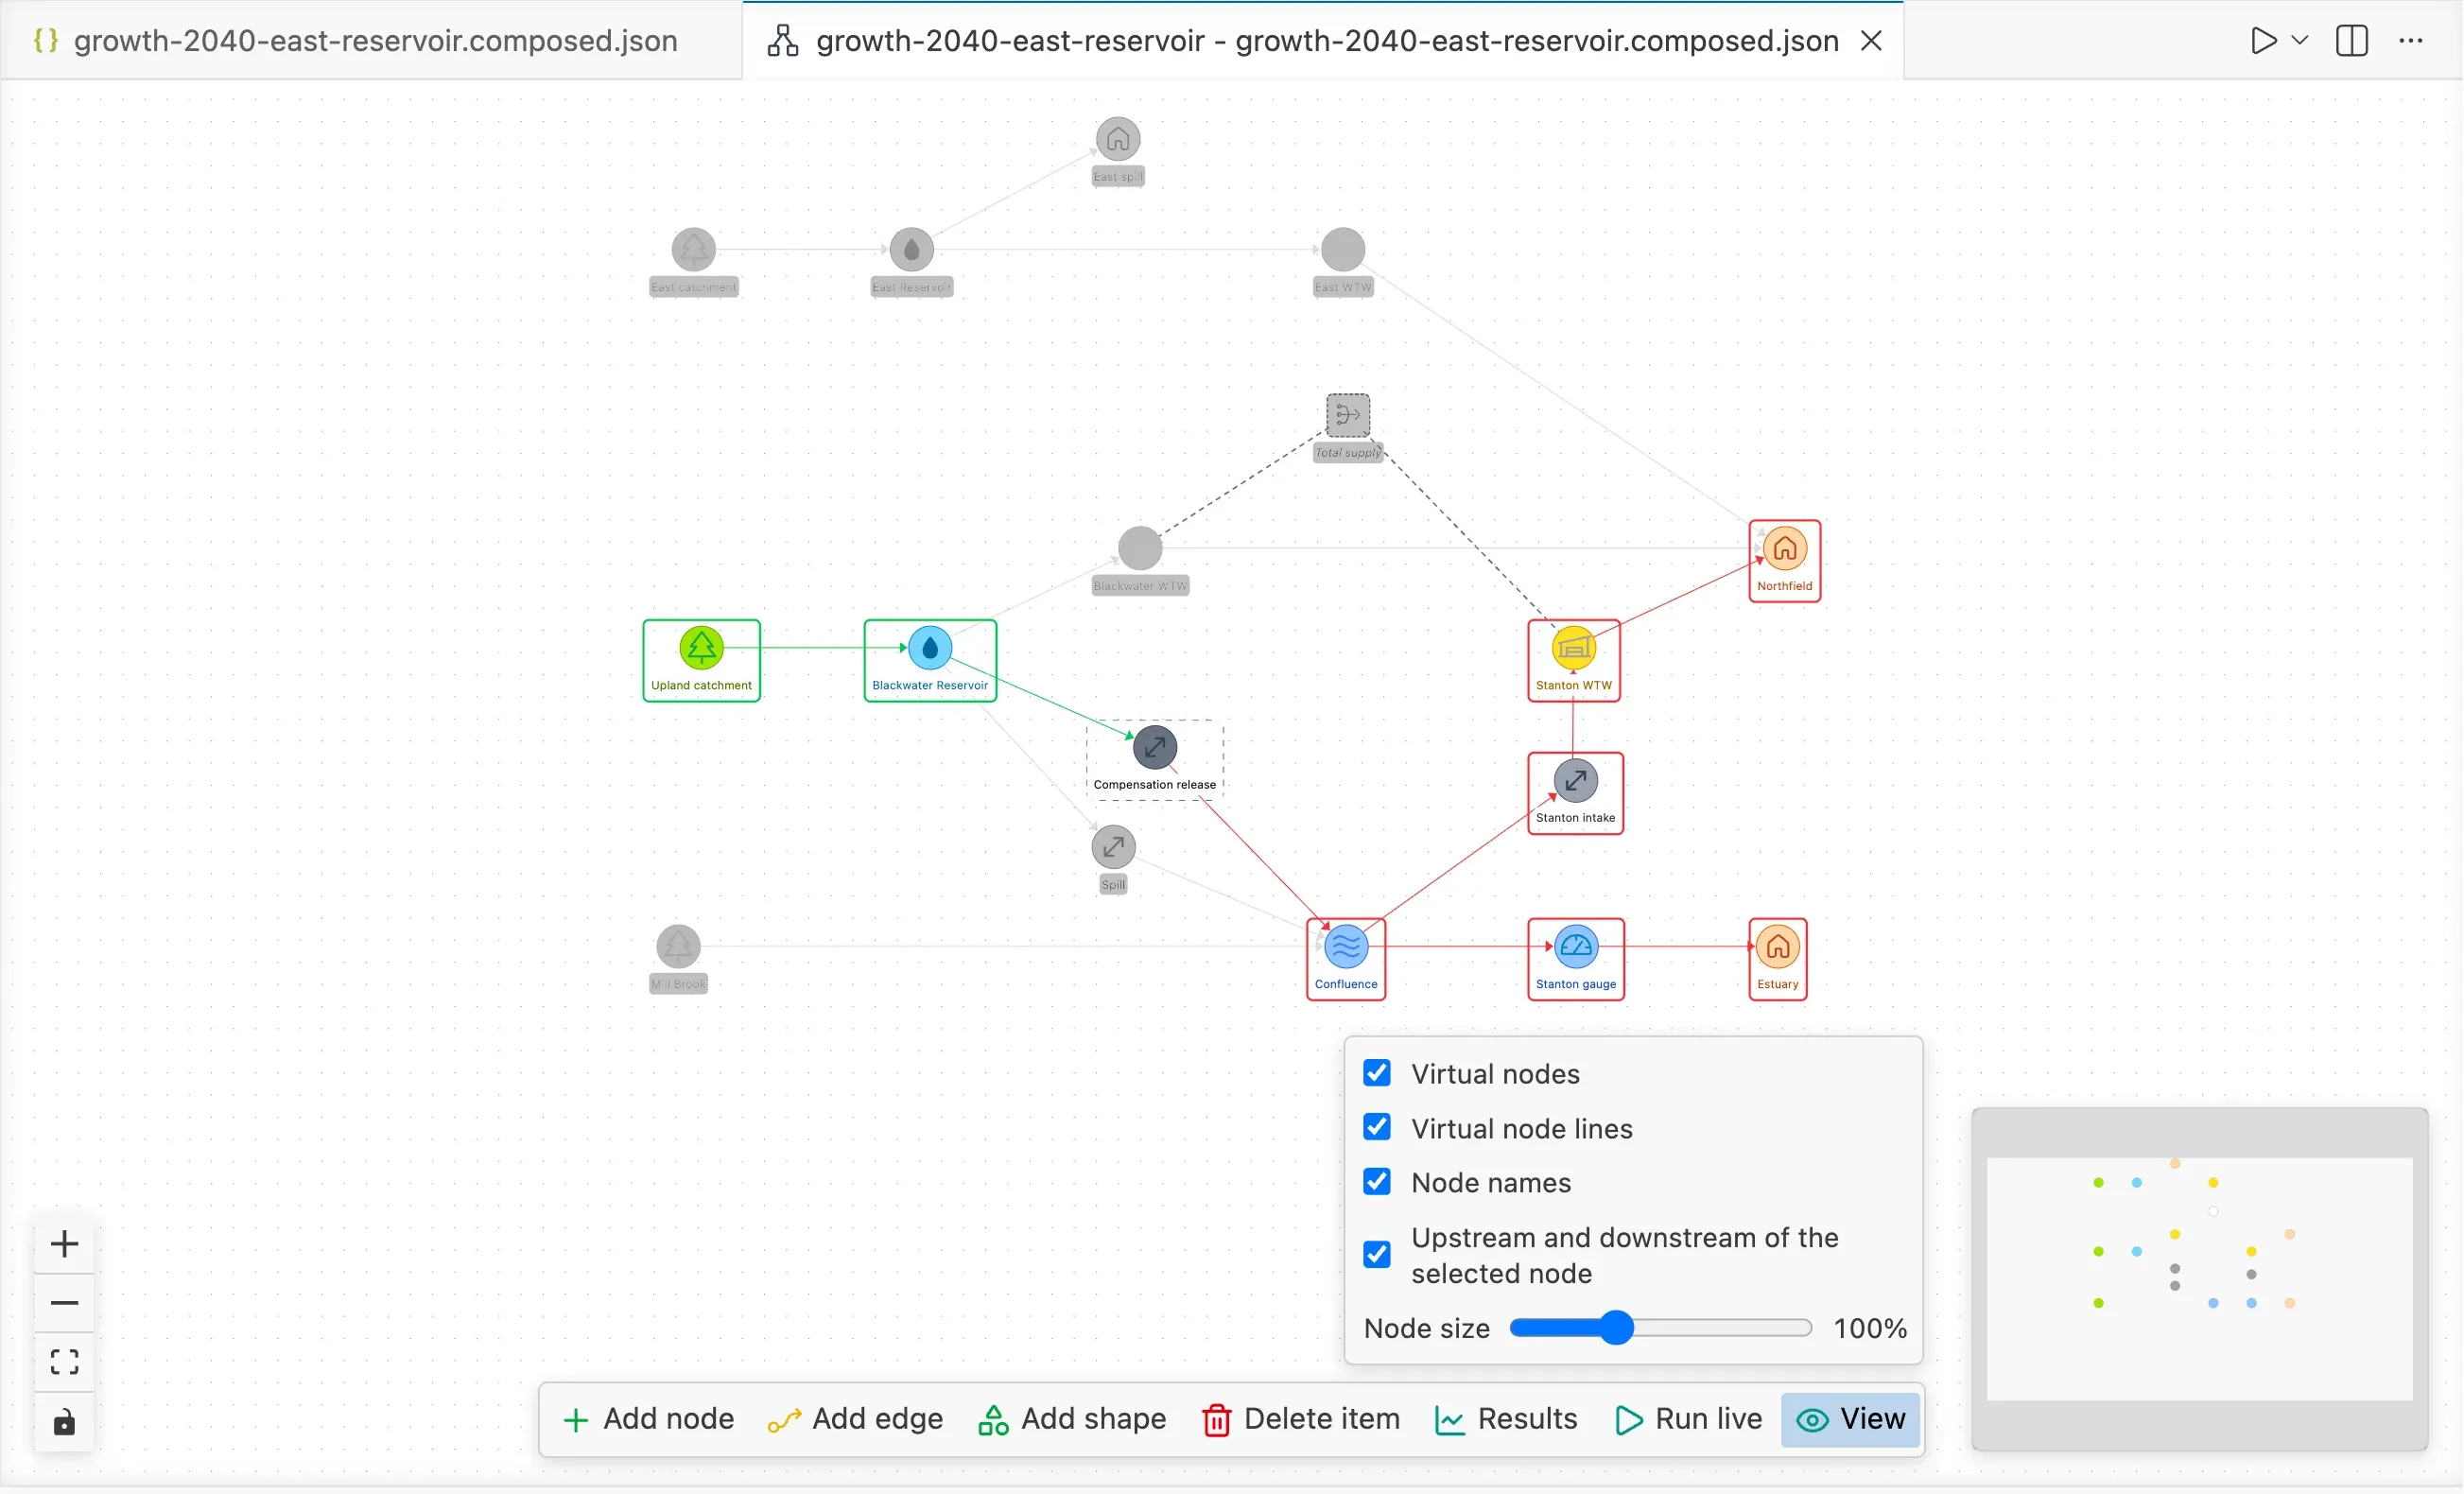
Task: Open the Results panel button
Action: point(1506,1419)
